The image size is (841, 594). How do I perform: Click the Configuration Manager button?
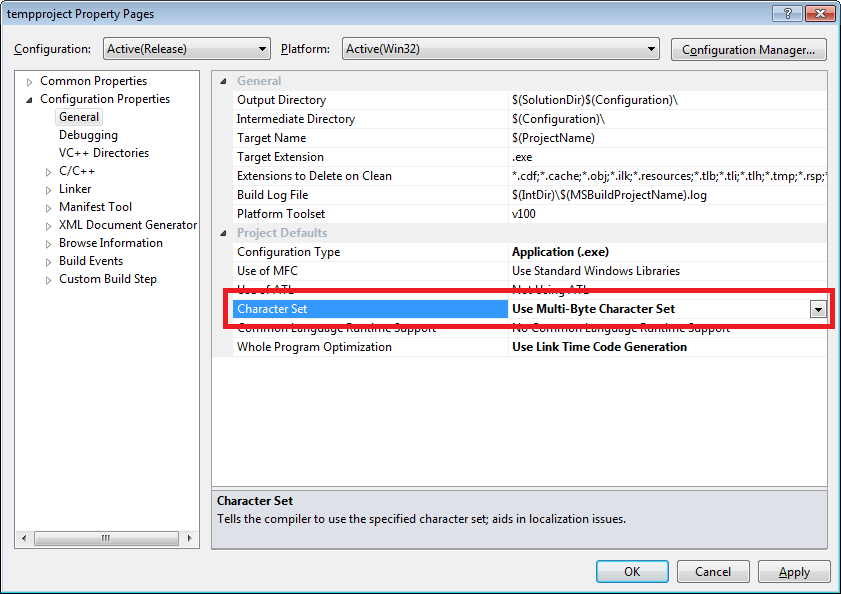748,49
